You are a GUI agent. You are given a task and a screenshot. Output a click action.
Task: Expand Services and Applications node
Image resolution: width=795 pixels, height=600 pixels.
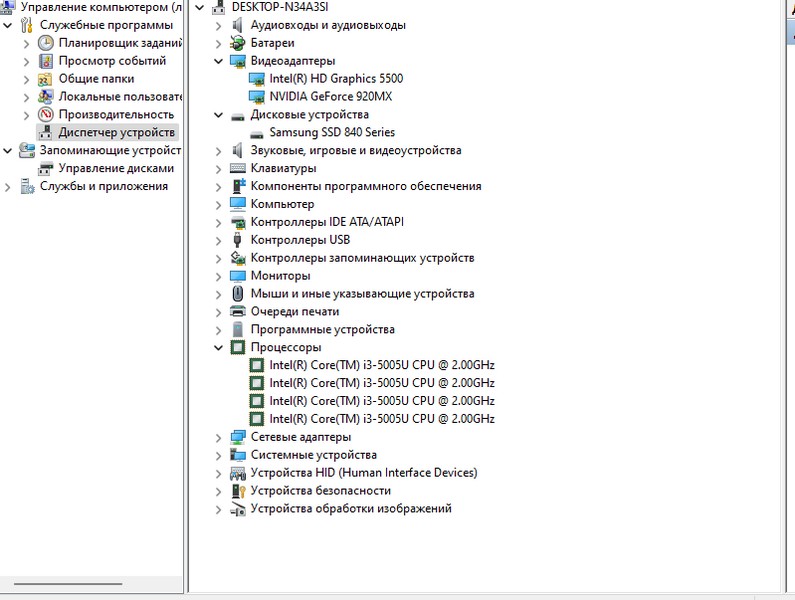[x=8, y=187]
